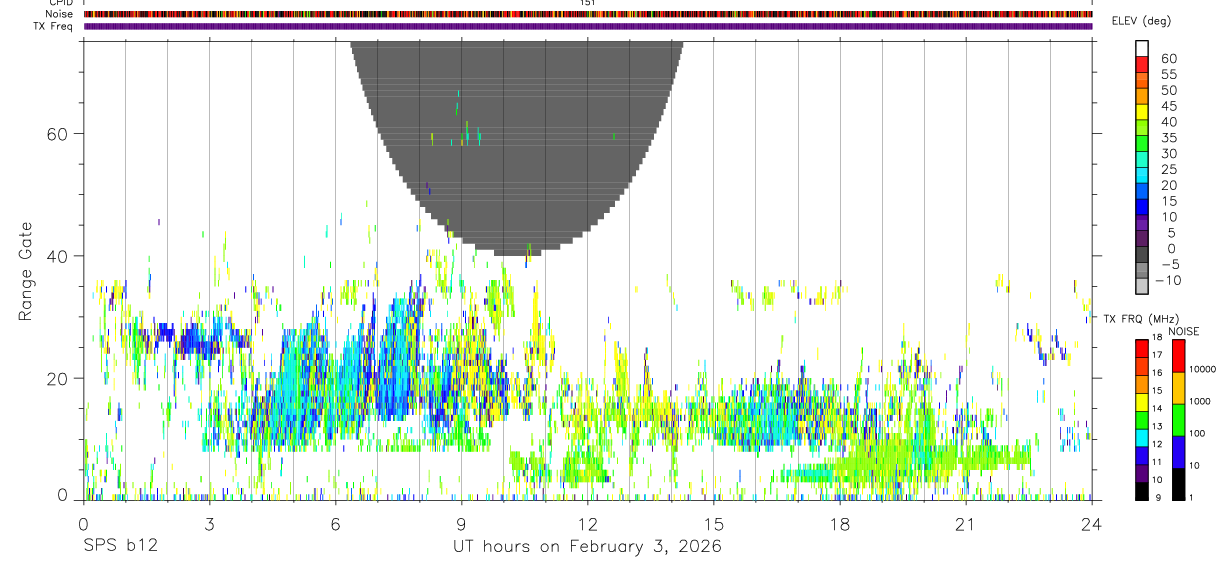
Task: Click the "100" label on NOISE scale
Action: [1196, 434]
